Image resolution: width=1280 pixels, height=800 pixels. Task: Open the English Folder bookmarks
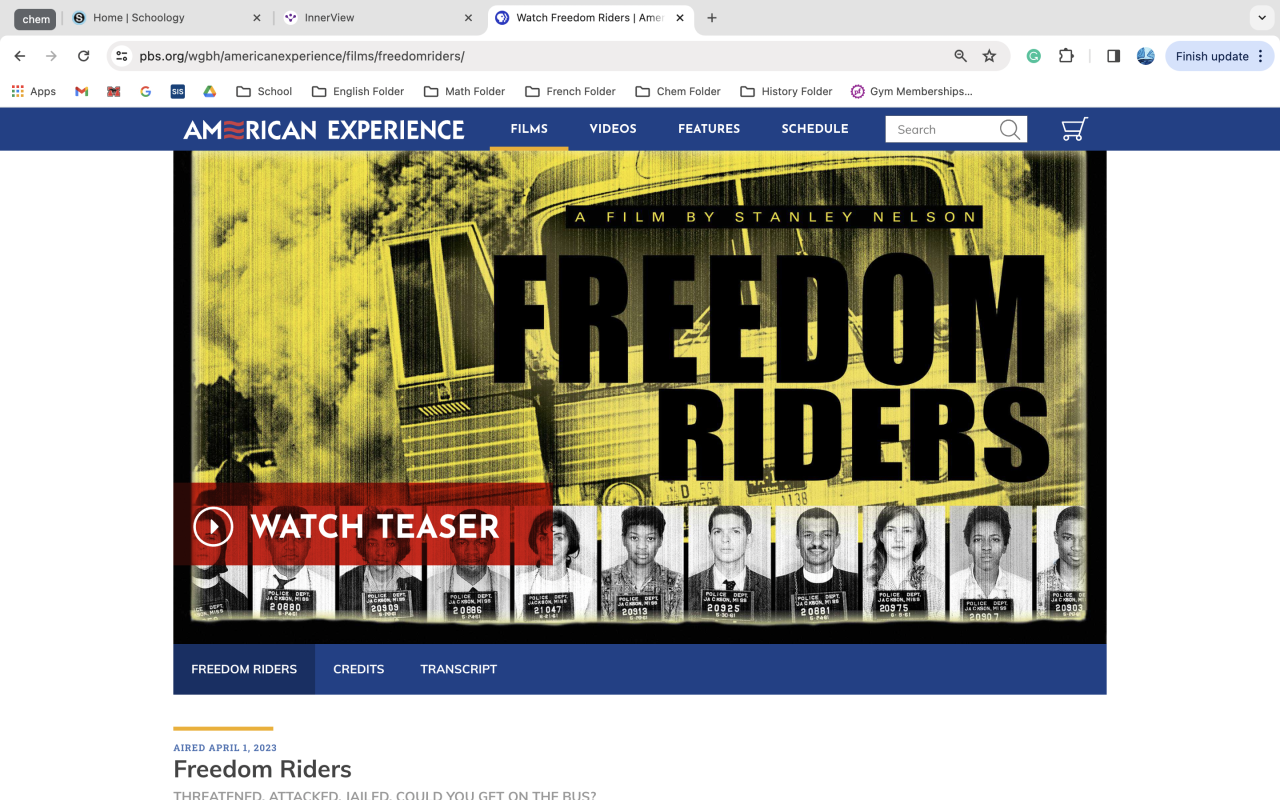tap(358, 91)
